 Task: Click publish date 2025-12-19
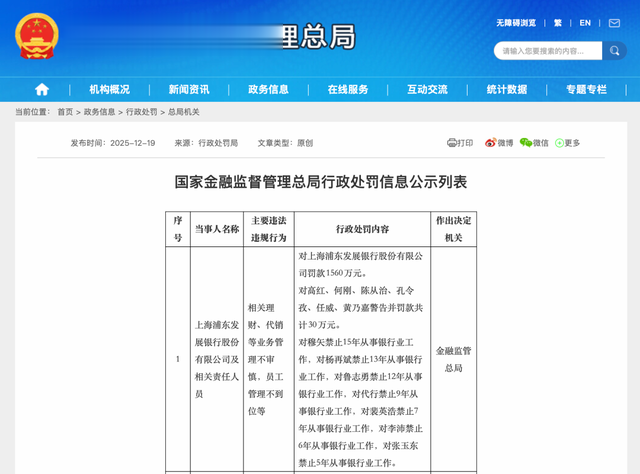pyautogui.click(x=133, y=143)
